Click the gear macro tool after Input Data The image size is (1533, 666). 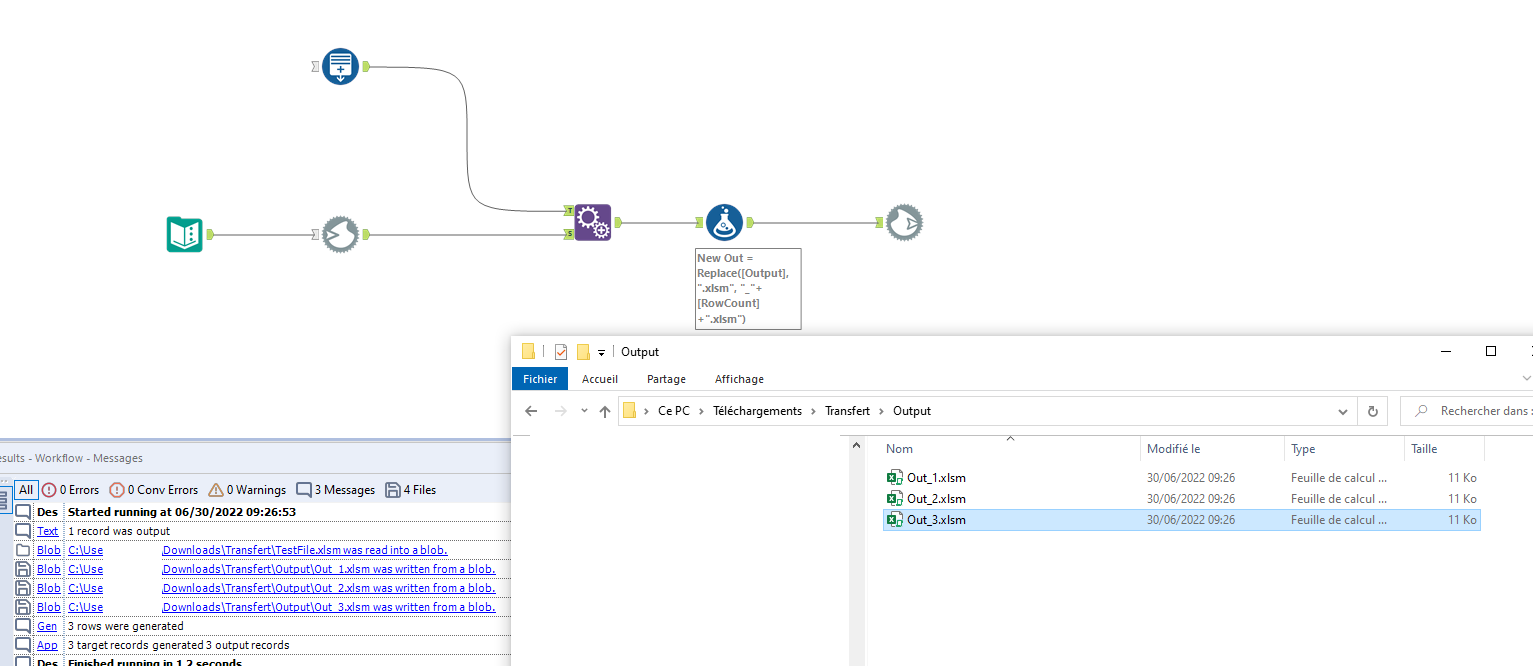click(x=340, y=234)
